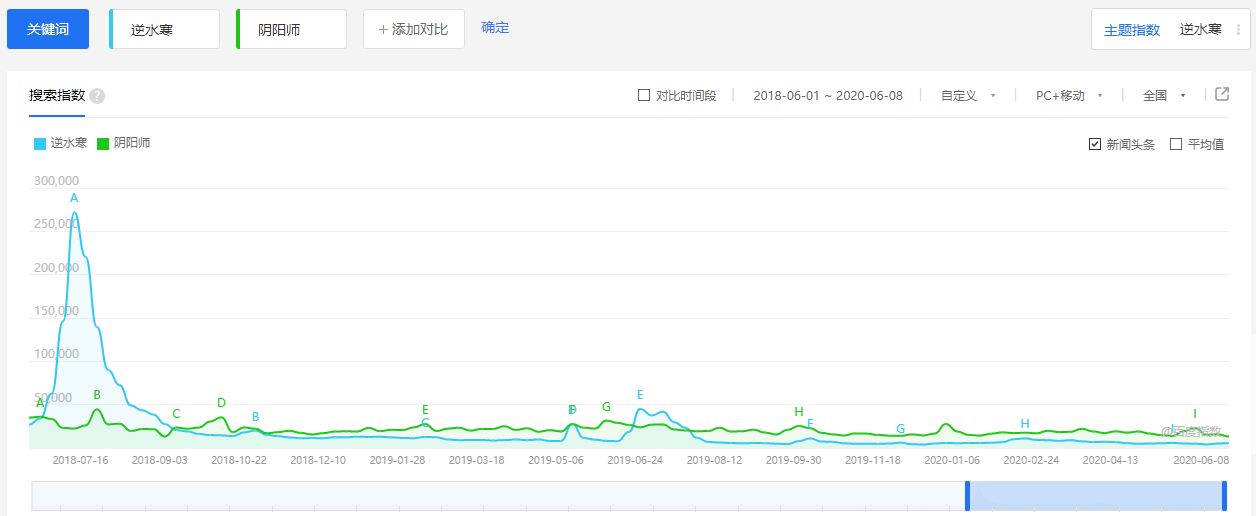The width and height of the screenshot is (1256, 516).
Task: Click the 阴阳师 keyword input field
Action: (291, 30)
